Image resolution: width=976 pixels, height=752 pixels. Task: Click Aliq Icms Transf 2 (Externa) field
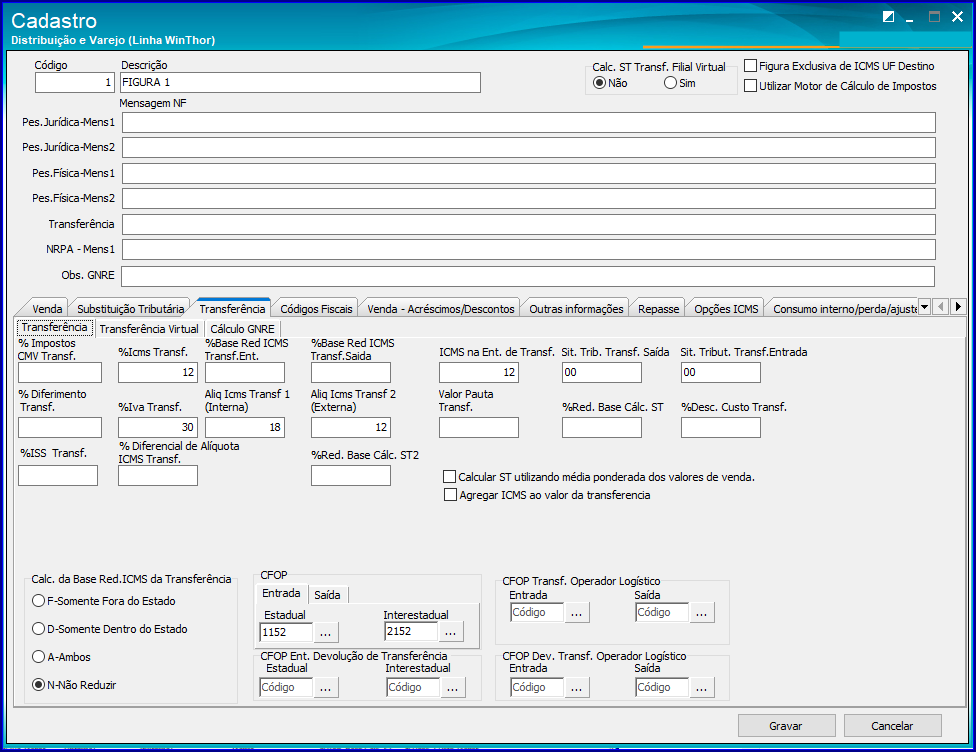pos(351,427)
